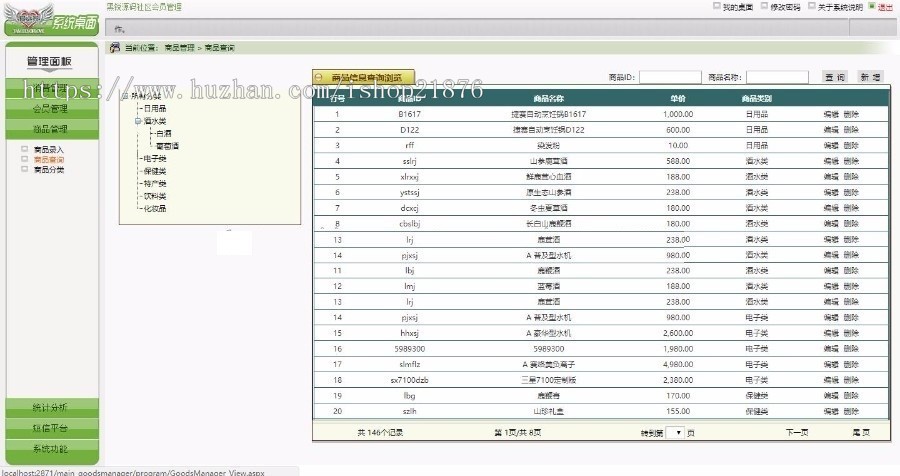Open the 关于系统说明 link

(840, 7)
